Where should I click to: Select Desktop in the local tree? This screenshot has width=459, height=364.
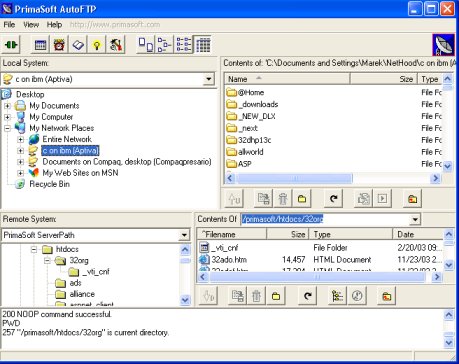tap(30, 94)
